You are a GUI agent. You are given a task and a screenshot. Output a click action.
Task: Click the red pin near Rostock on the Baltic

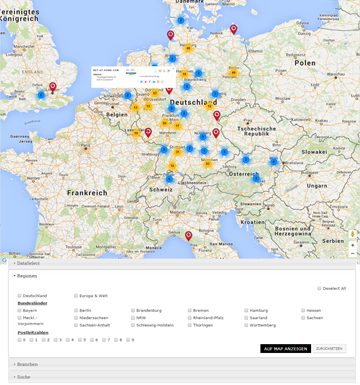point(234,29)
